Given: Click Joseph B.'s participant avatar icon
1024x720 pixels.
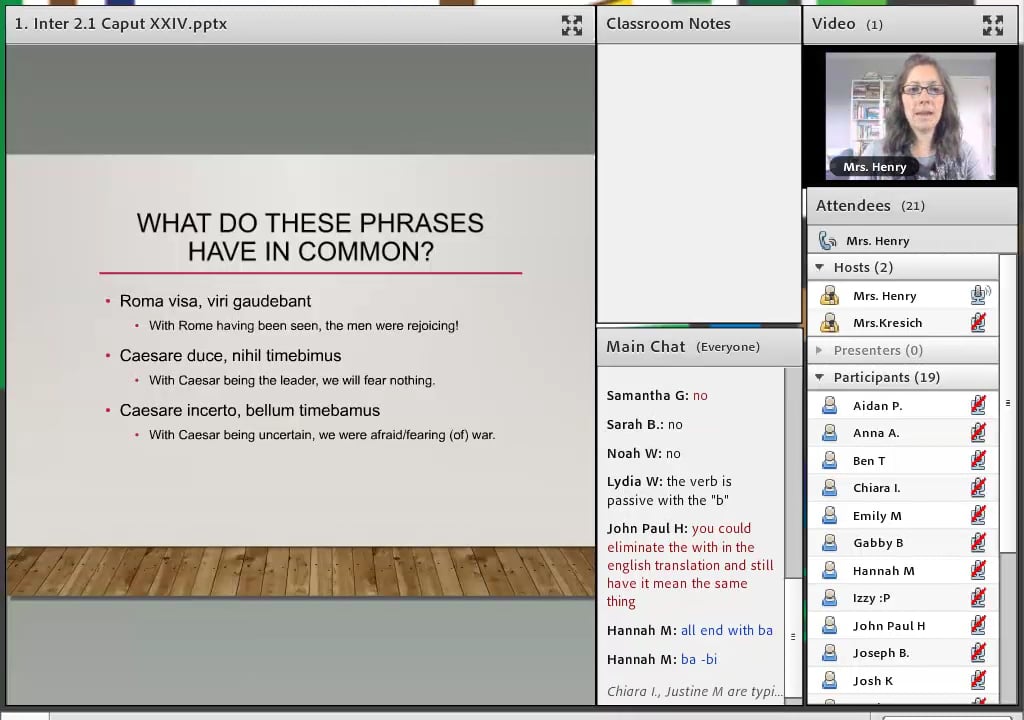Looking at the screenshot, I should click(829, 652).
